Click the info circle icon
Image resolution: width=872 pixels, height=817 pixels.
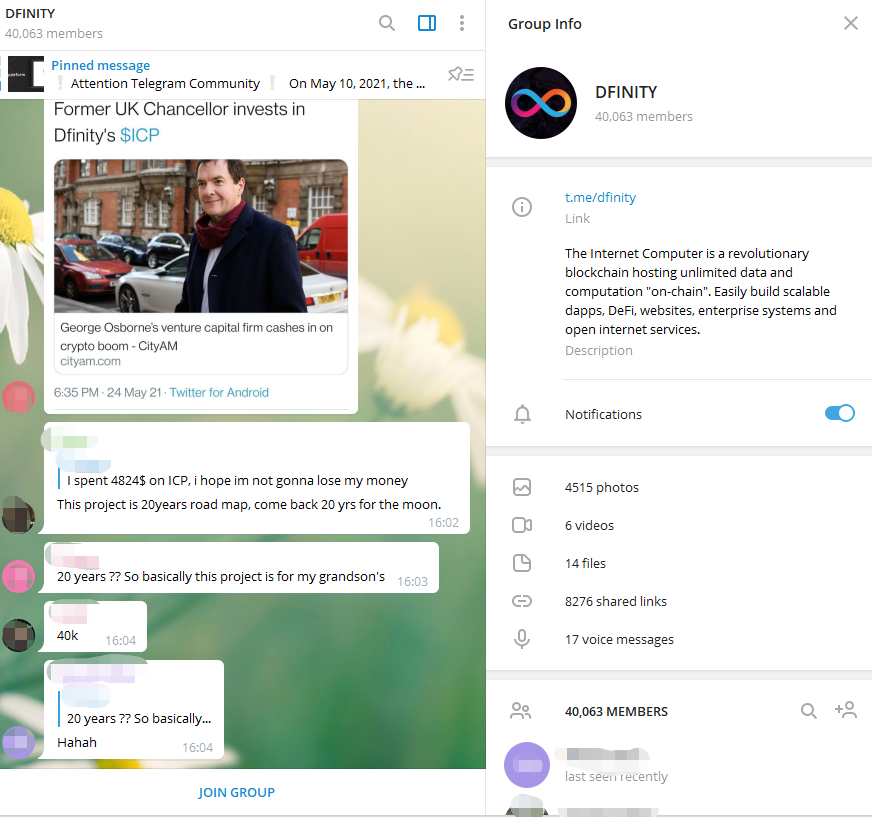(x=522, y=207)
